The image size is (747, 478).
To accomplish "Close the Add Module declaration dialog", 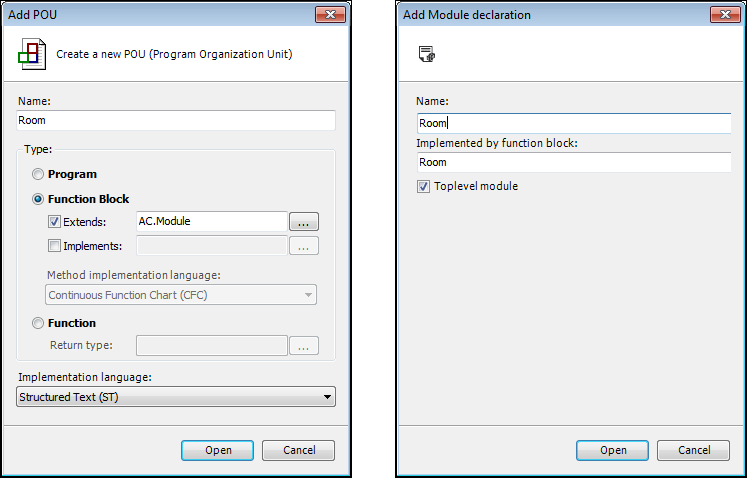I will point(724,15).
